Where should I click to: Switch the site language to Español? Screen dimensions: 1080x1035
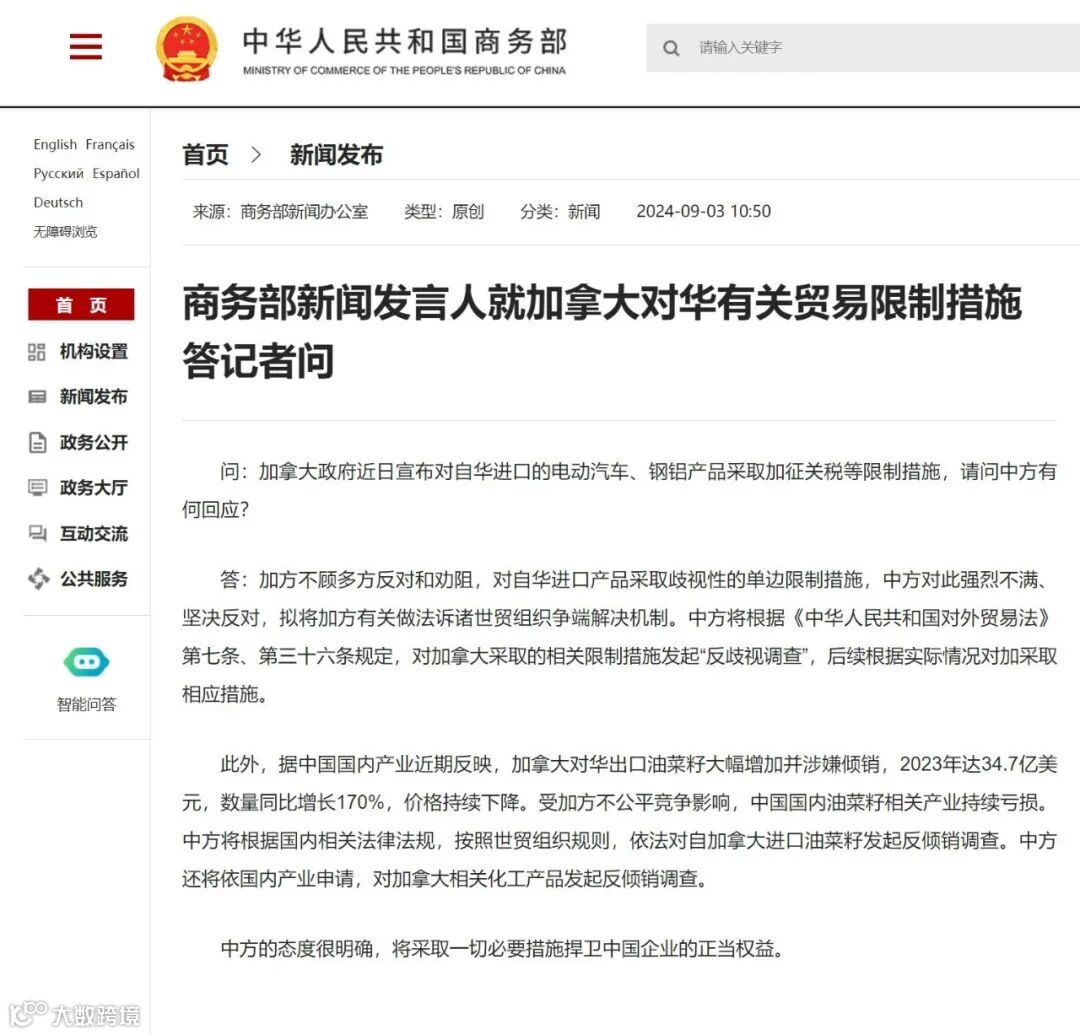click(x=116, y=174)
